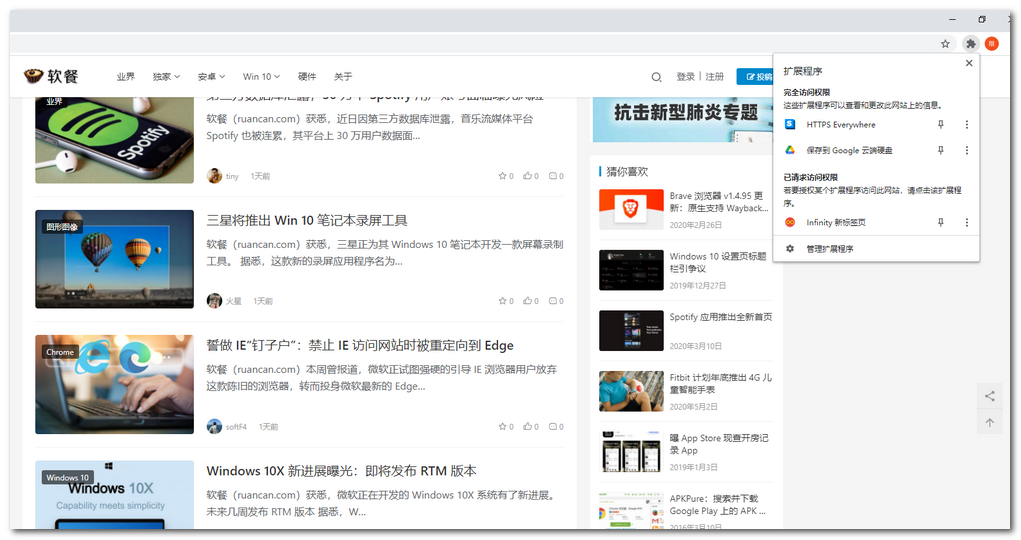Click author avatar of softF4
Screen dimensions: 1021x540
pyautogui.click(x=214, y=427)
